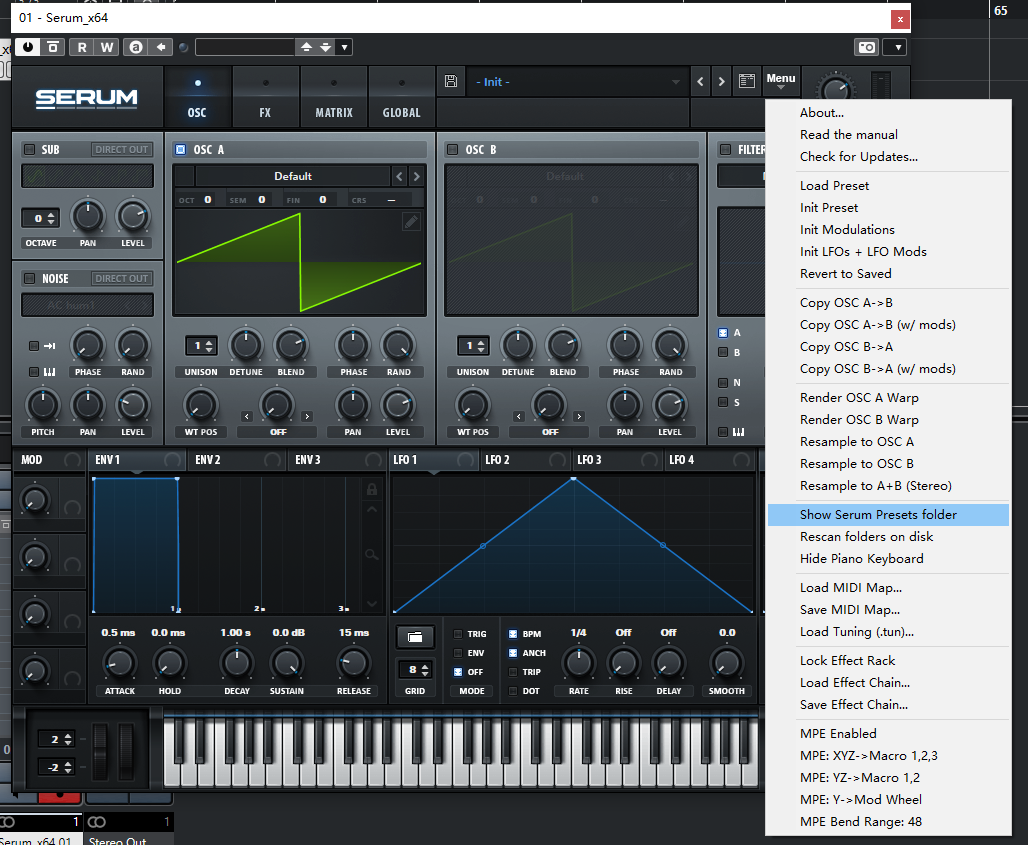This screenshot has width=1028, height=845.
Task: Click the envelope zoom magnifier icon
Action: pyautogui.click(x=372, y=555)
